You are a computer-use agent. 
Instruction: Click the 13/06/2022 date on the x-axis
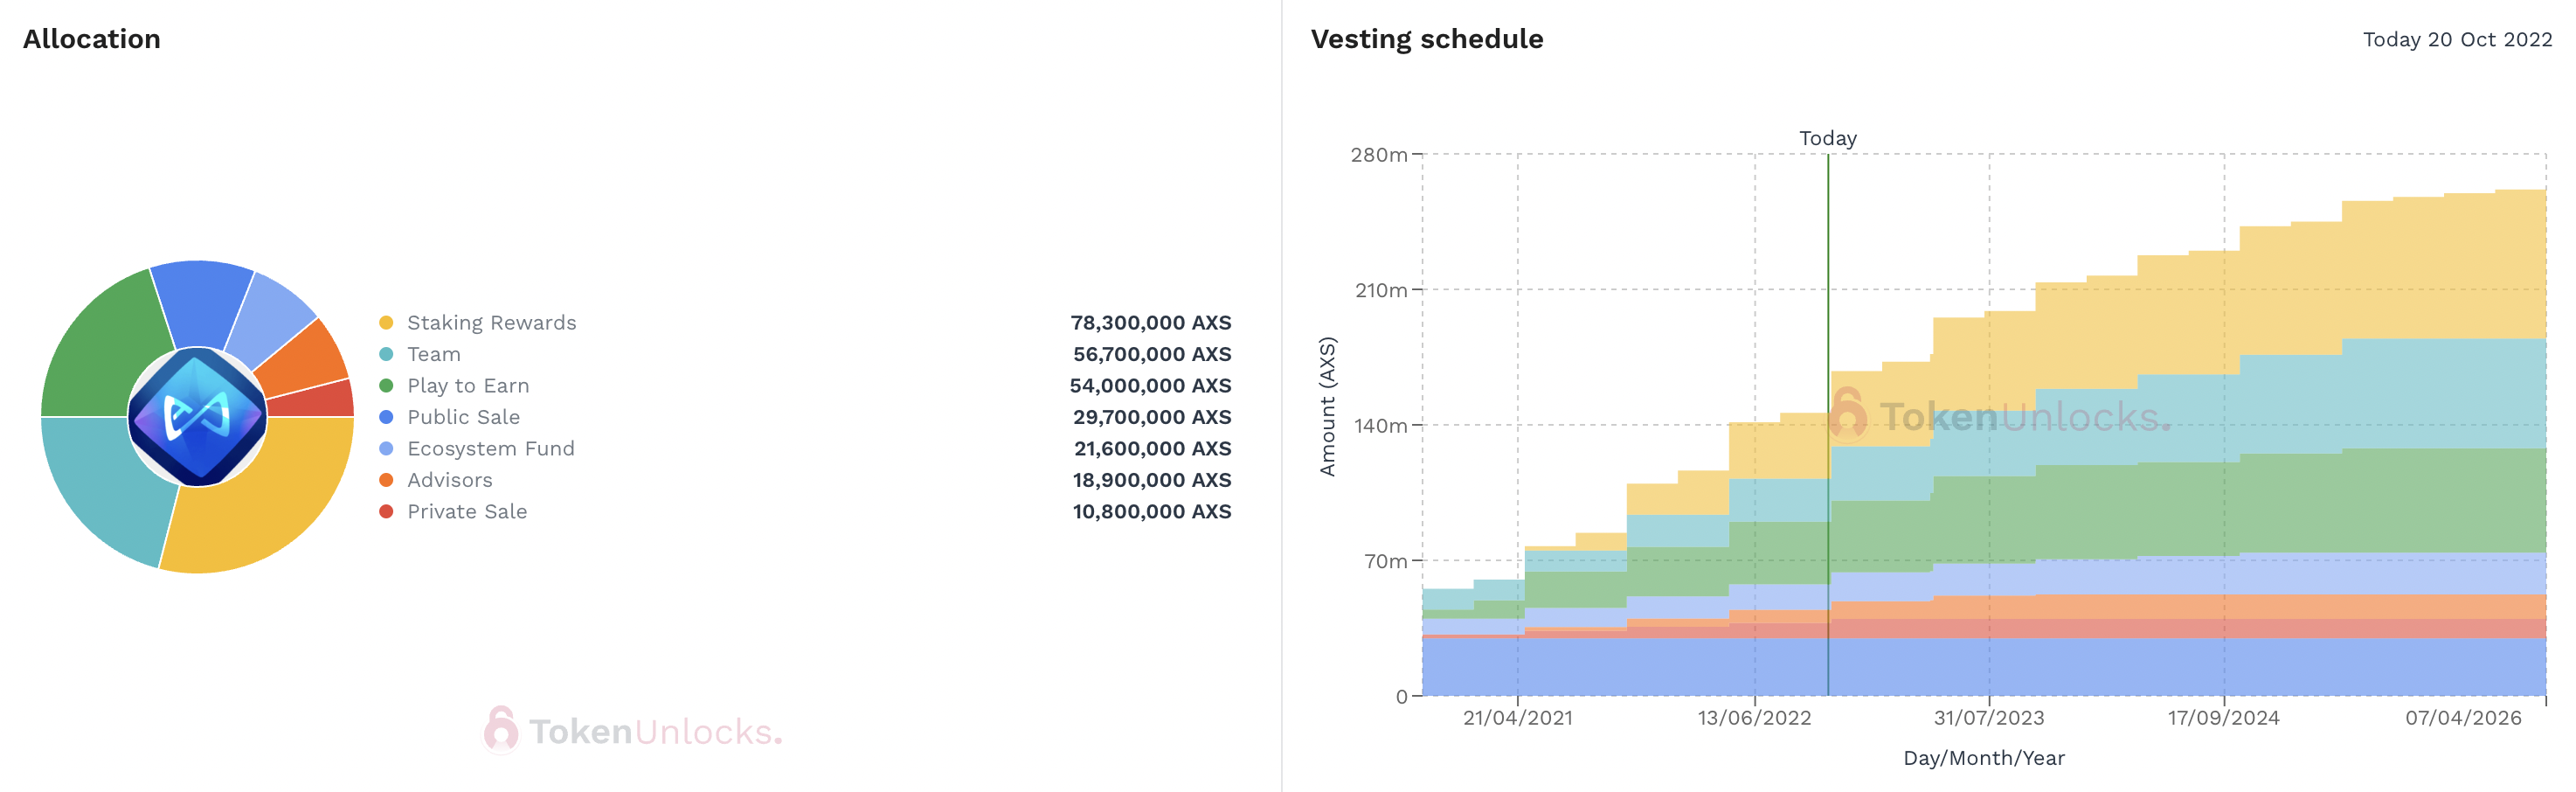1754,718
